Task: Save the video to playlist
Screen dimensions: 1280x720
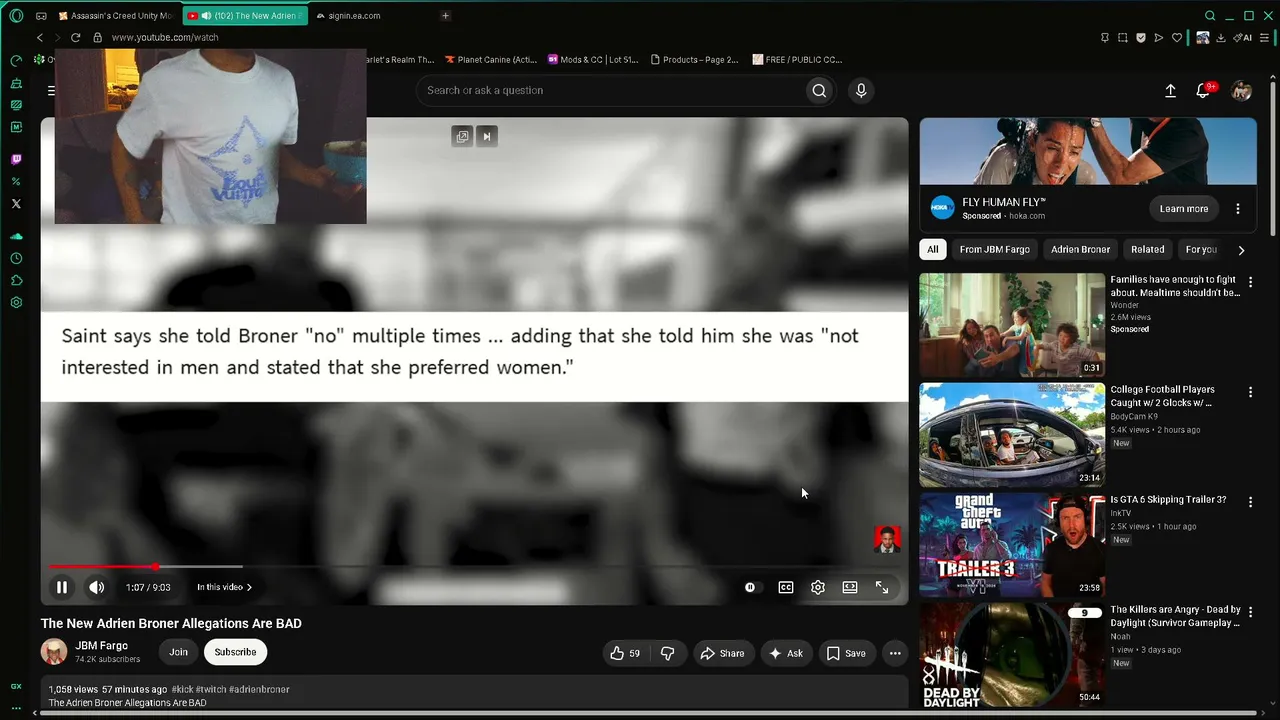Action: tap(846, 653)
